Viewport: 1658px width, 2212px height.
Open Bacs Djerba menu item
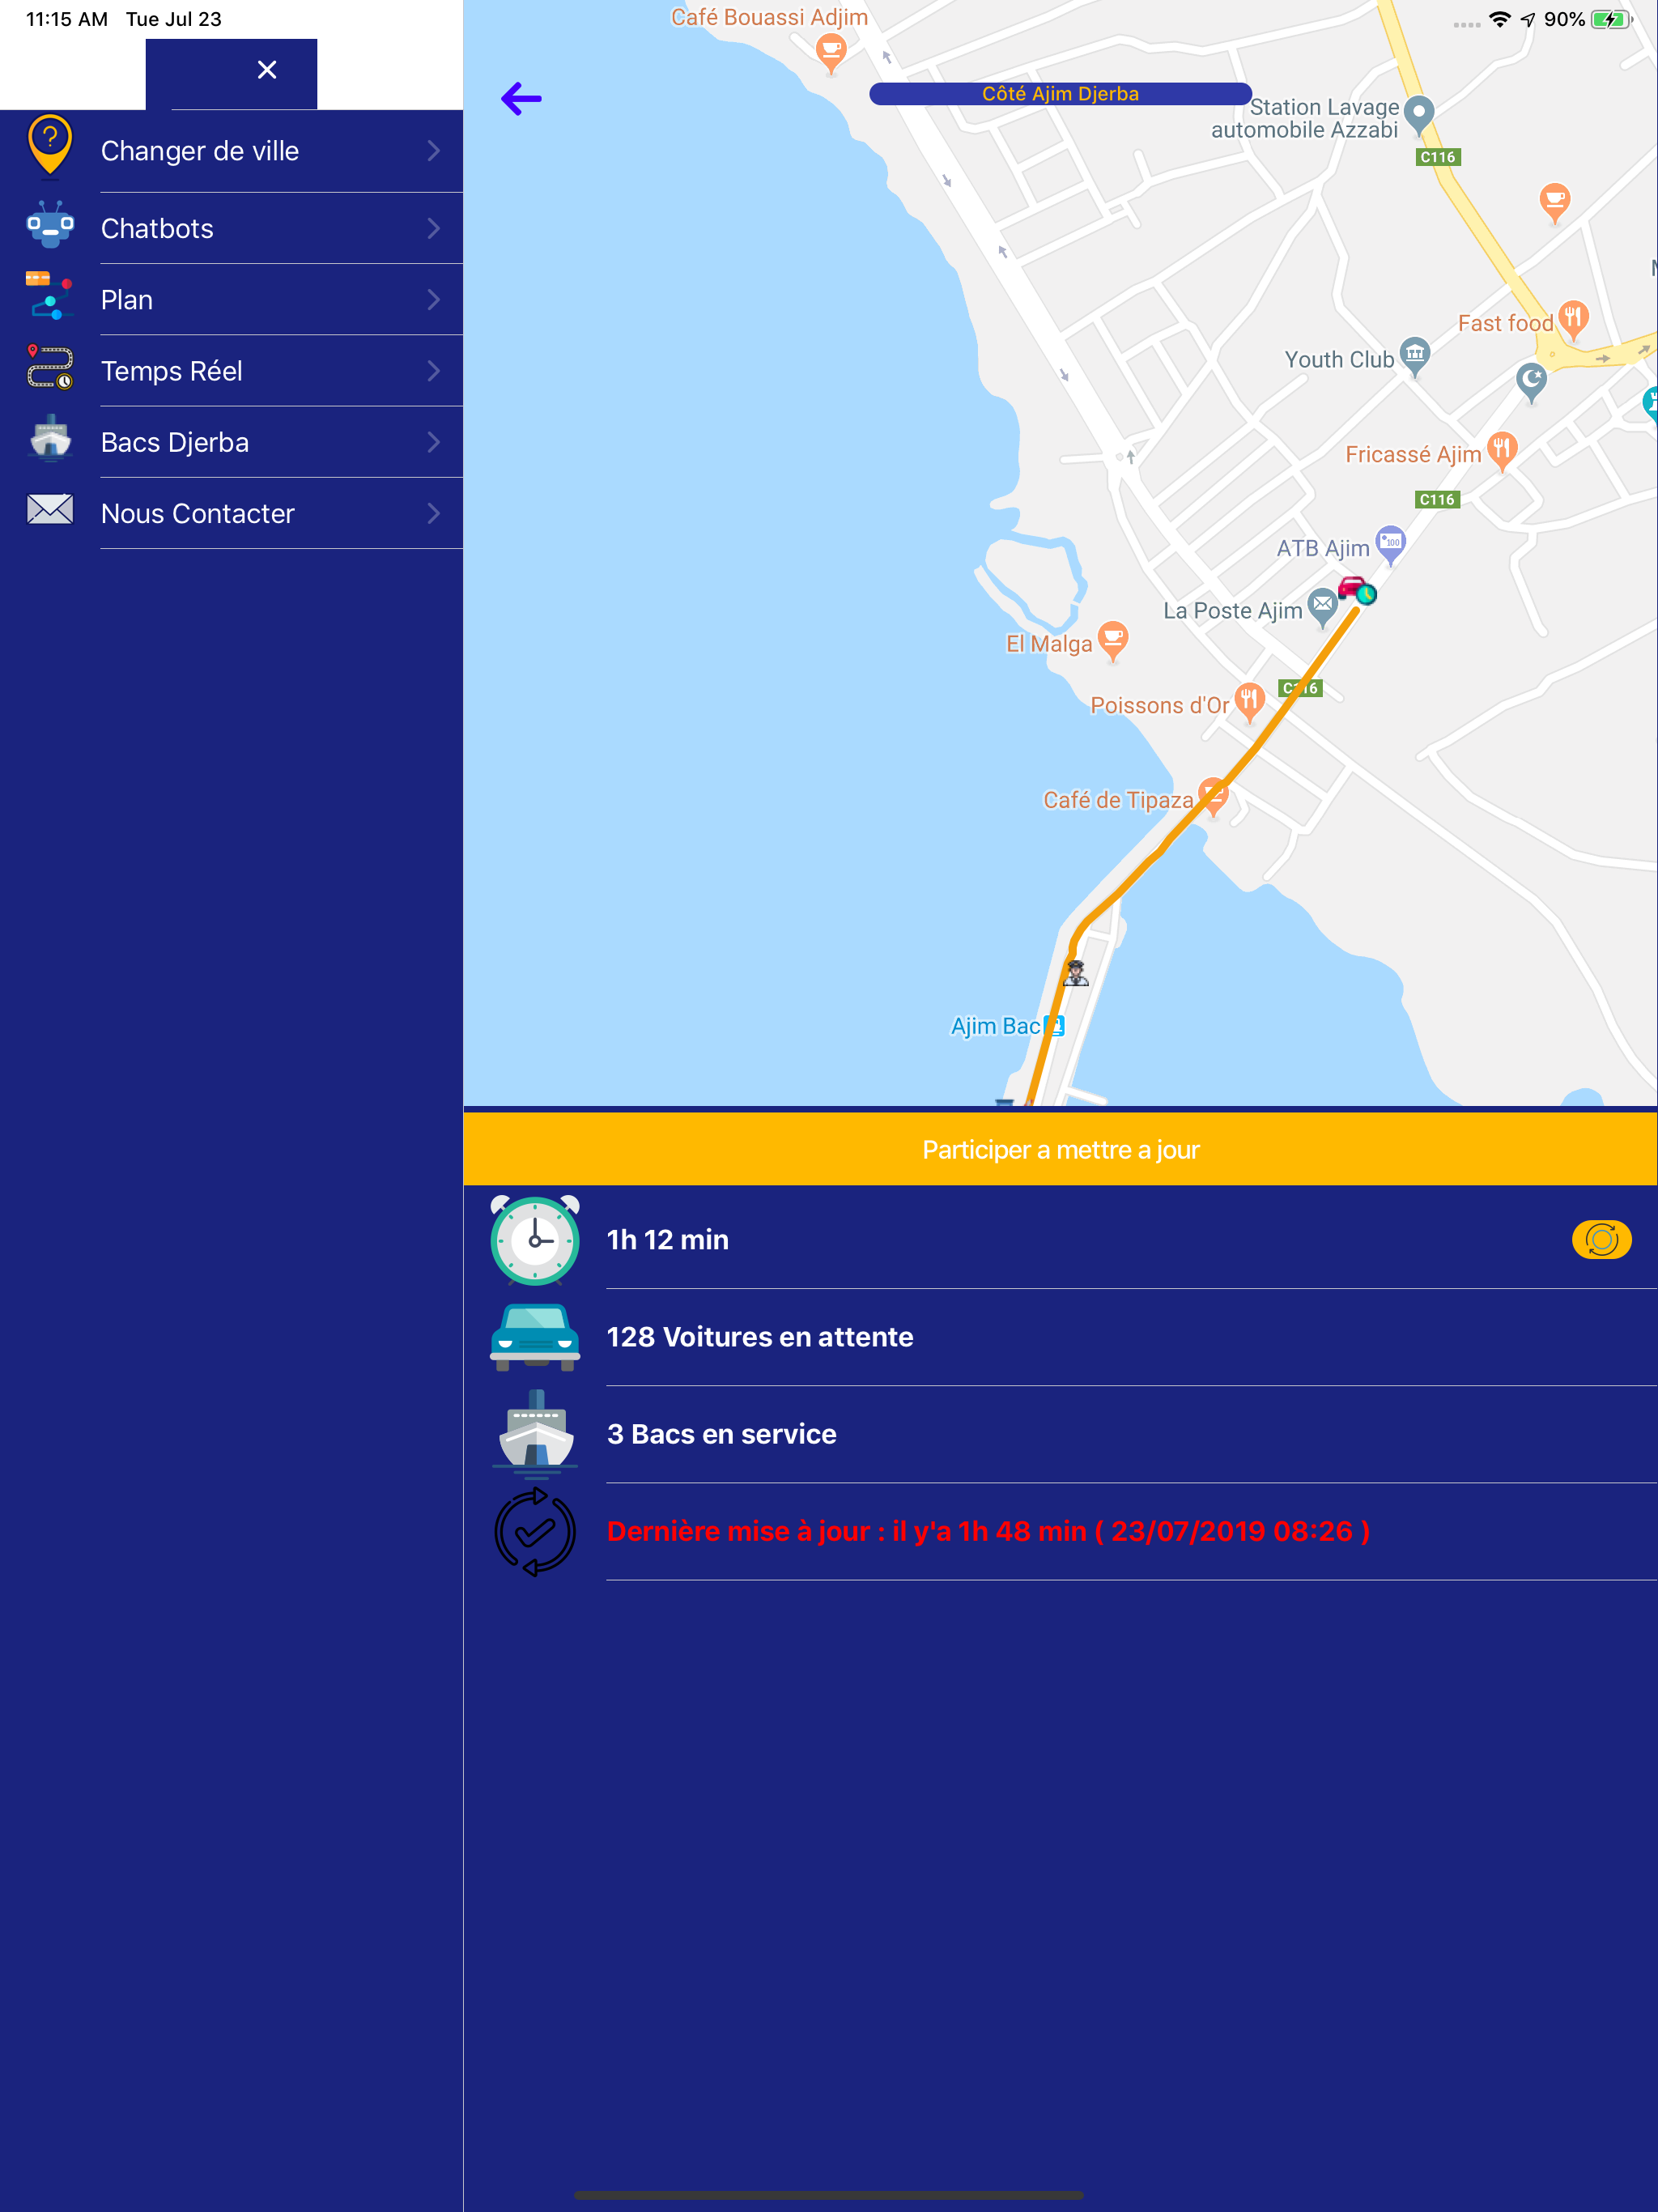coord(231,442)
